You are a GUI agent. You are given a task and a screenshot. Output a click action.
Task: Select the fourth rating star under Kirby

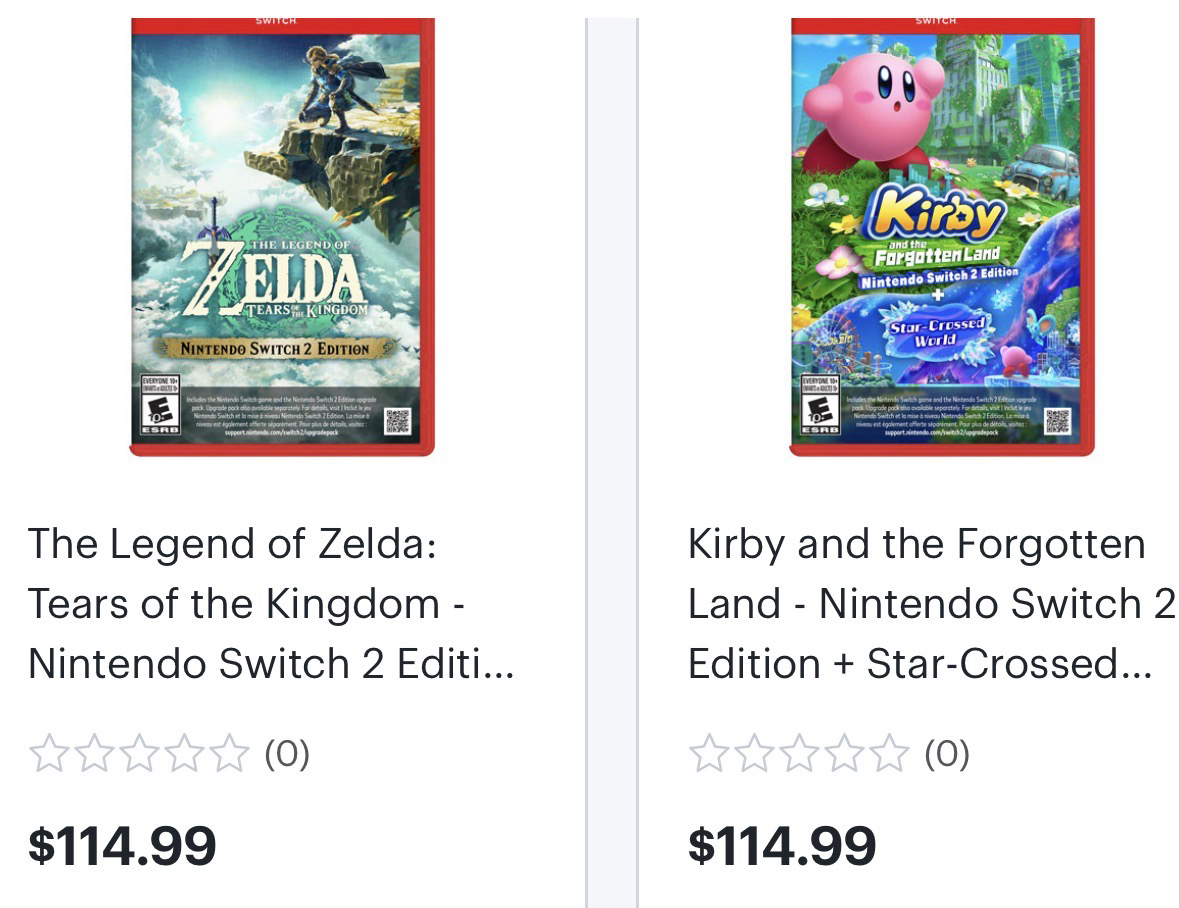pyautogui.click(x=844, y=753)
